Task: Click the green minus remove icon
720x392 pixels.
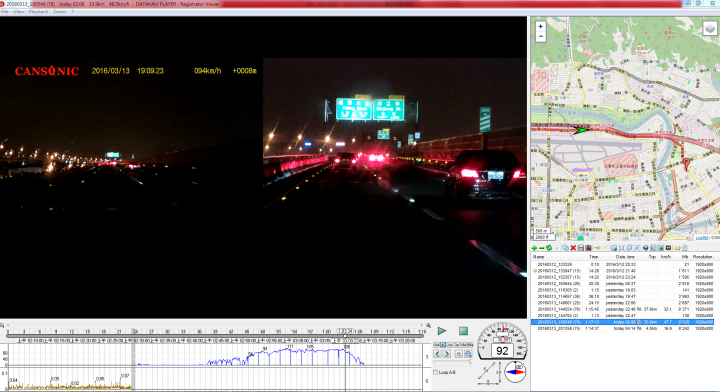Action: 542,248
